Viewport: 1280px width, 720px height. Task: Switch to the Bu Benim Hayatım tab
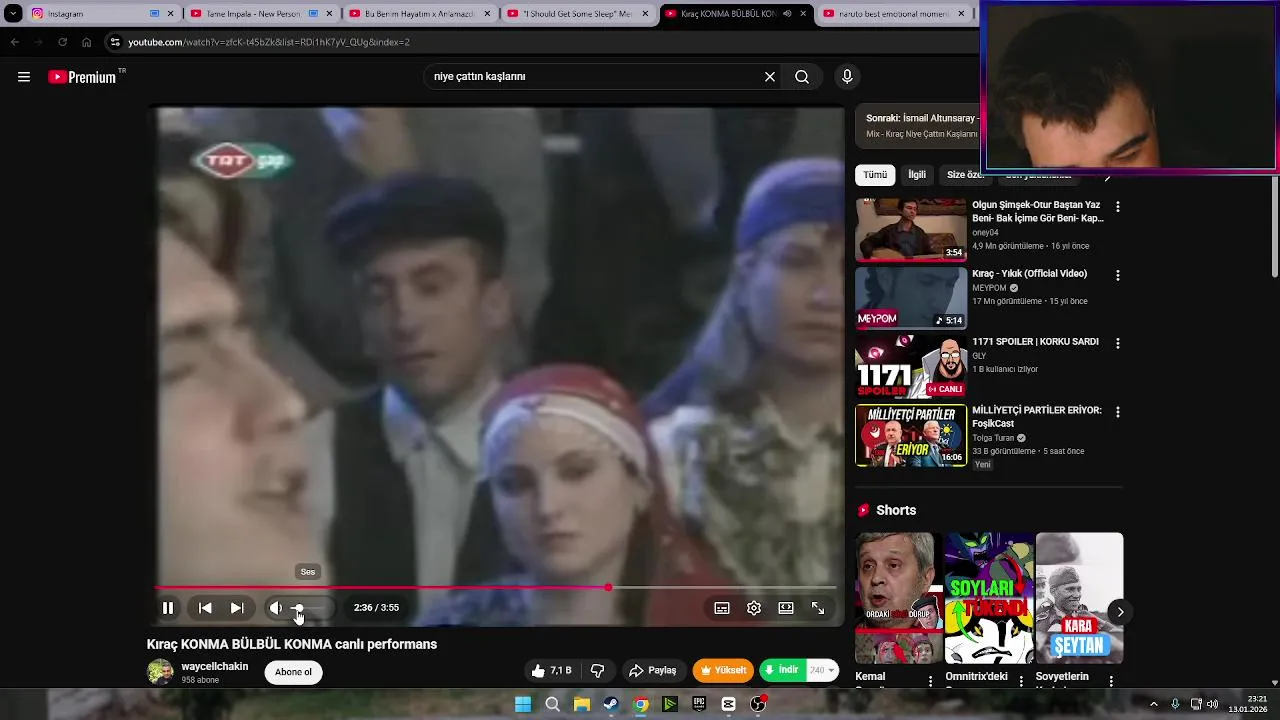(x=419, y=14)
